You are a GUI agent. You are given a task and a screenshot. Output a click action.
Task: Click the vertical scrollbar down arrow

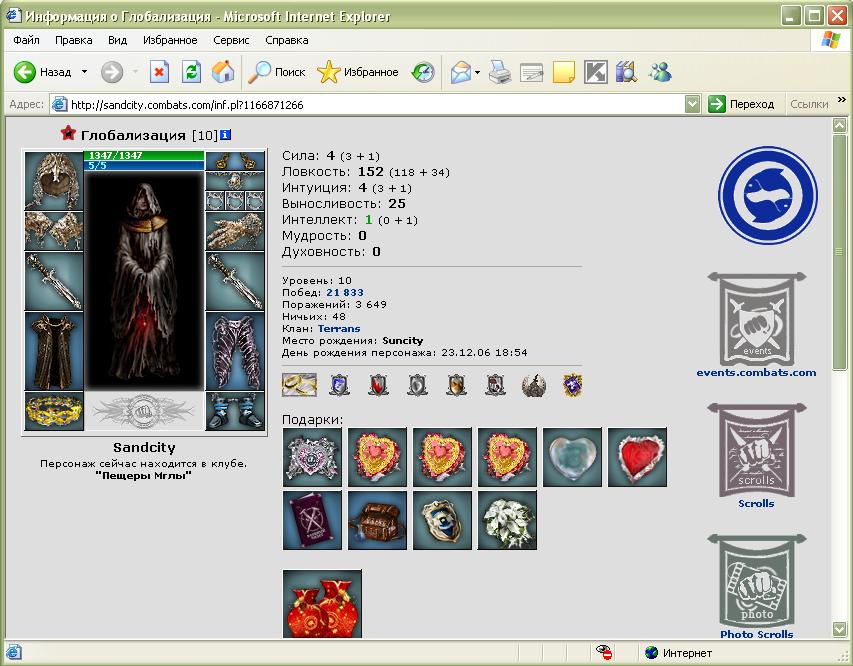839,629
